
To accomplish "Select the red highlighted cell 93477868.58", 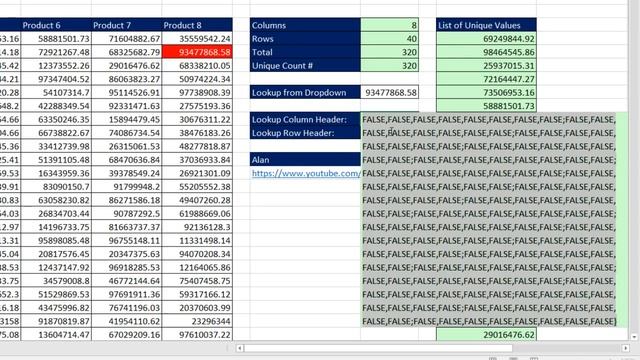I will point(197,52).
